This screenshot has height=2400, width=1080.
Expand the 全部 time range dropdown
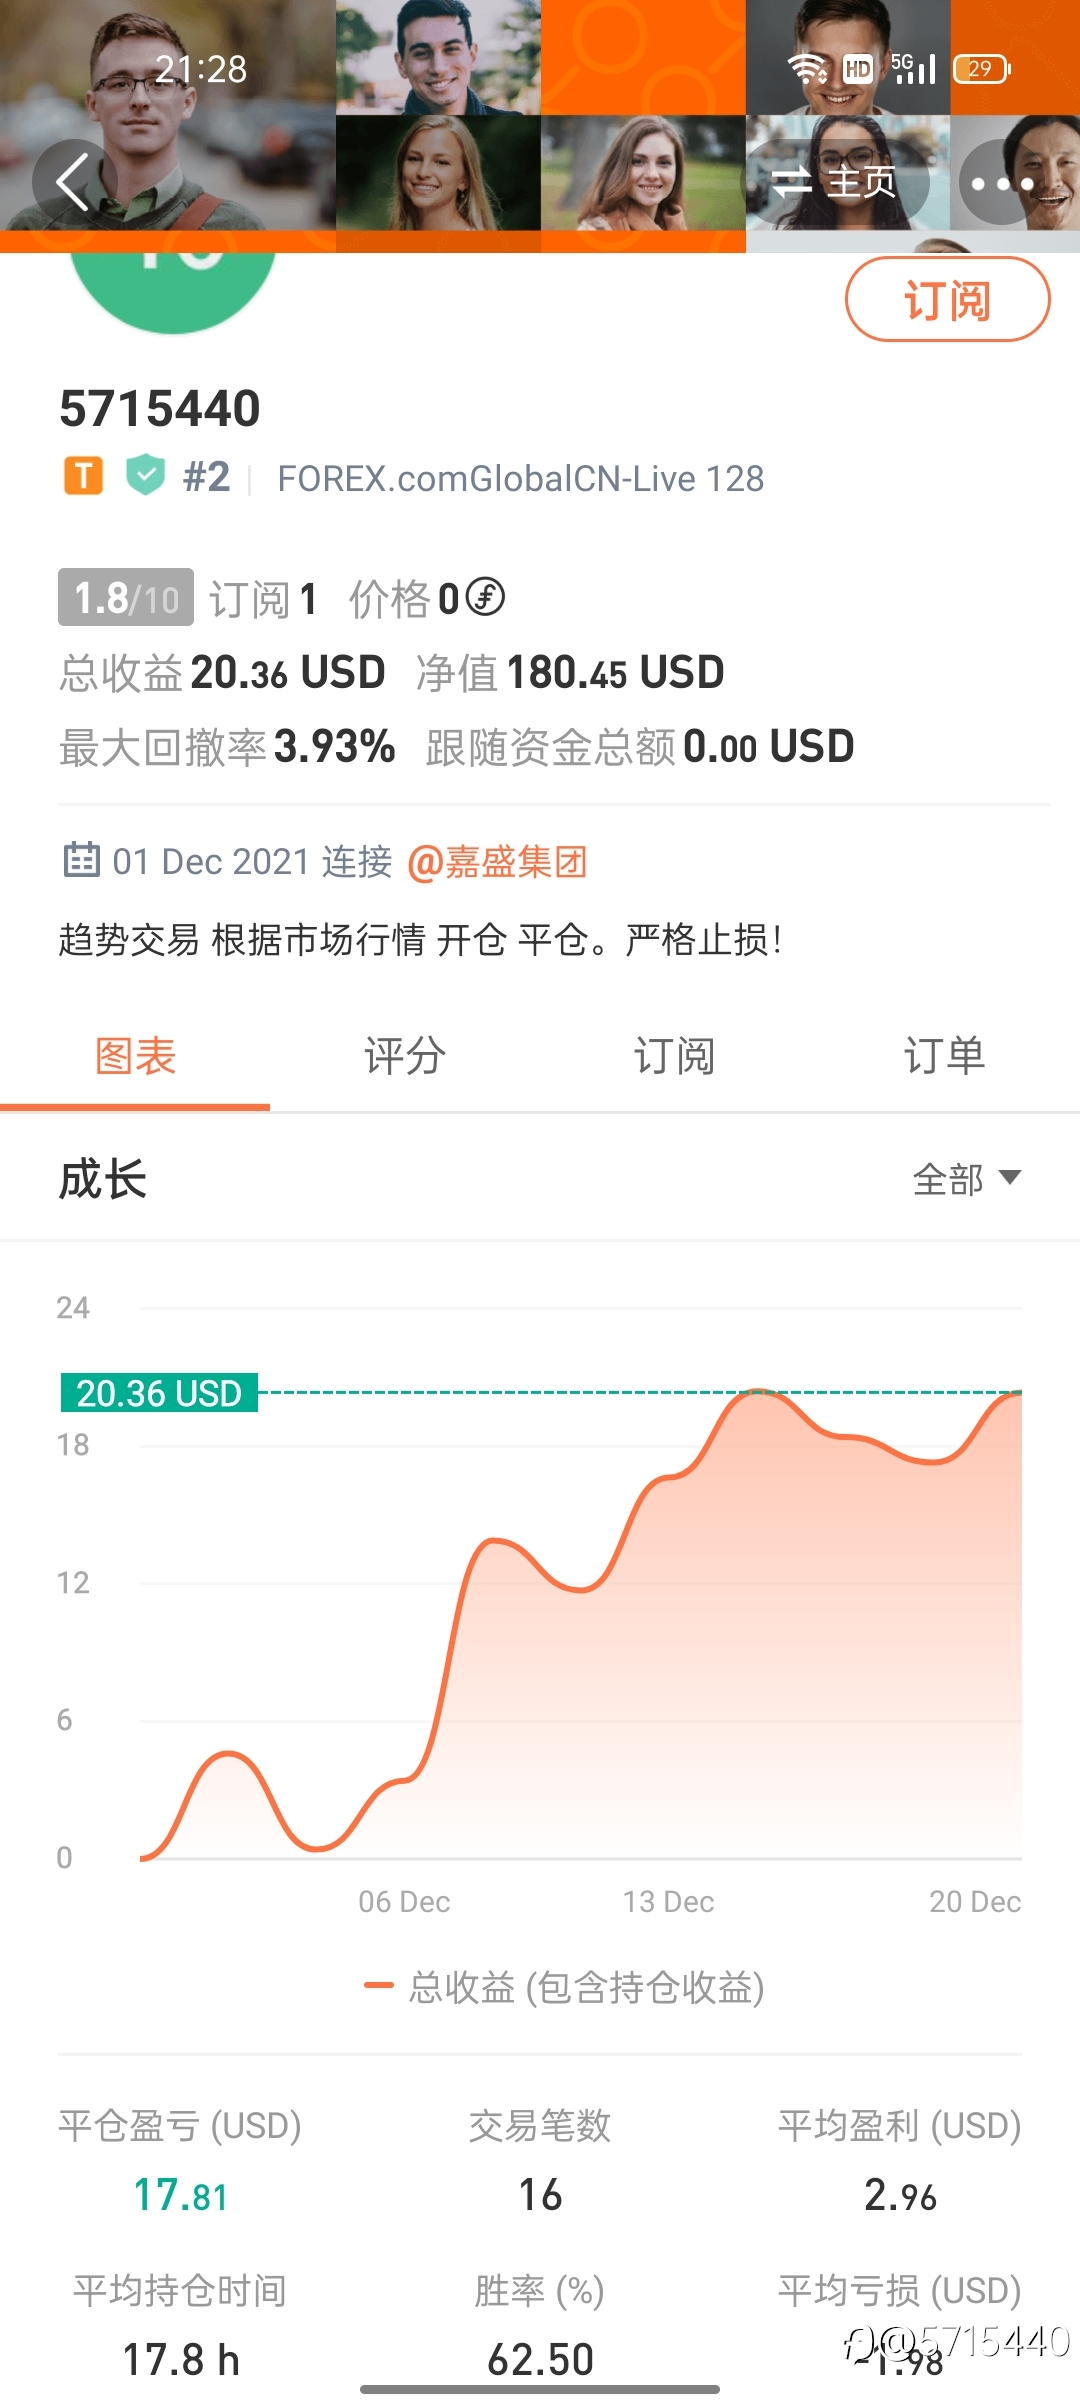tap(967, 1179)
